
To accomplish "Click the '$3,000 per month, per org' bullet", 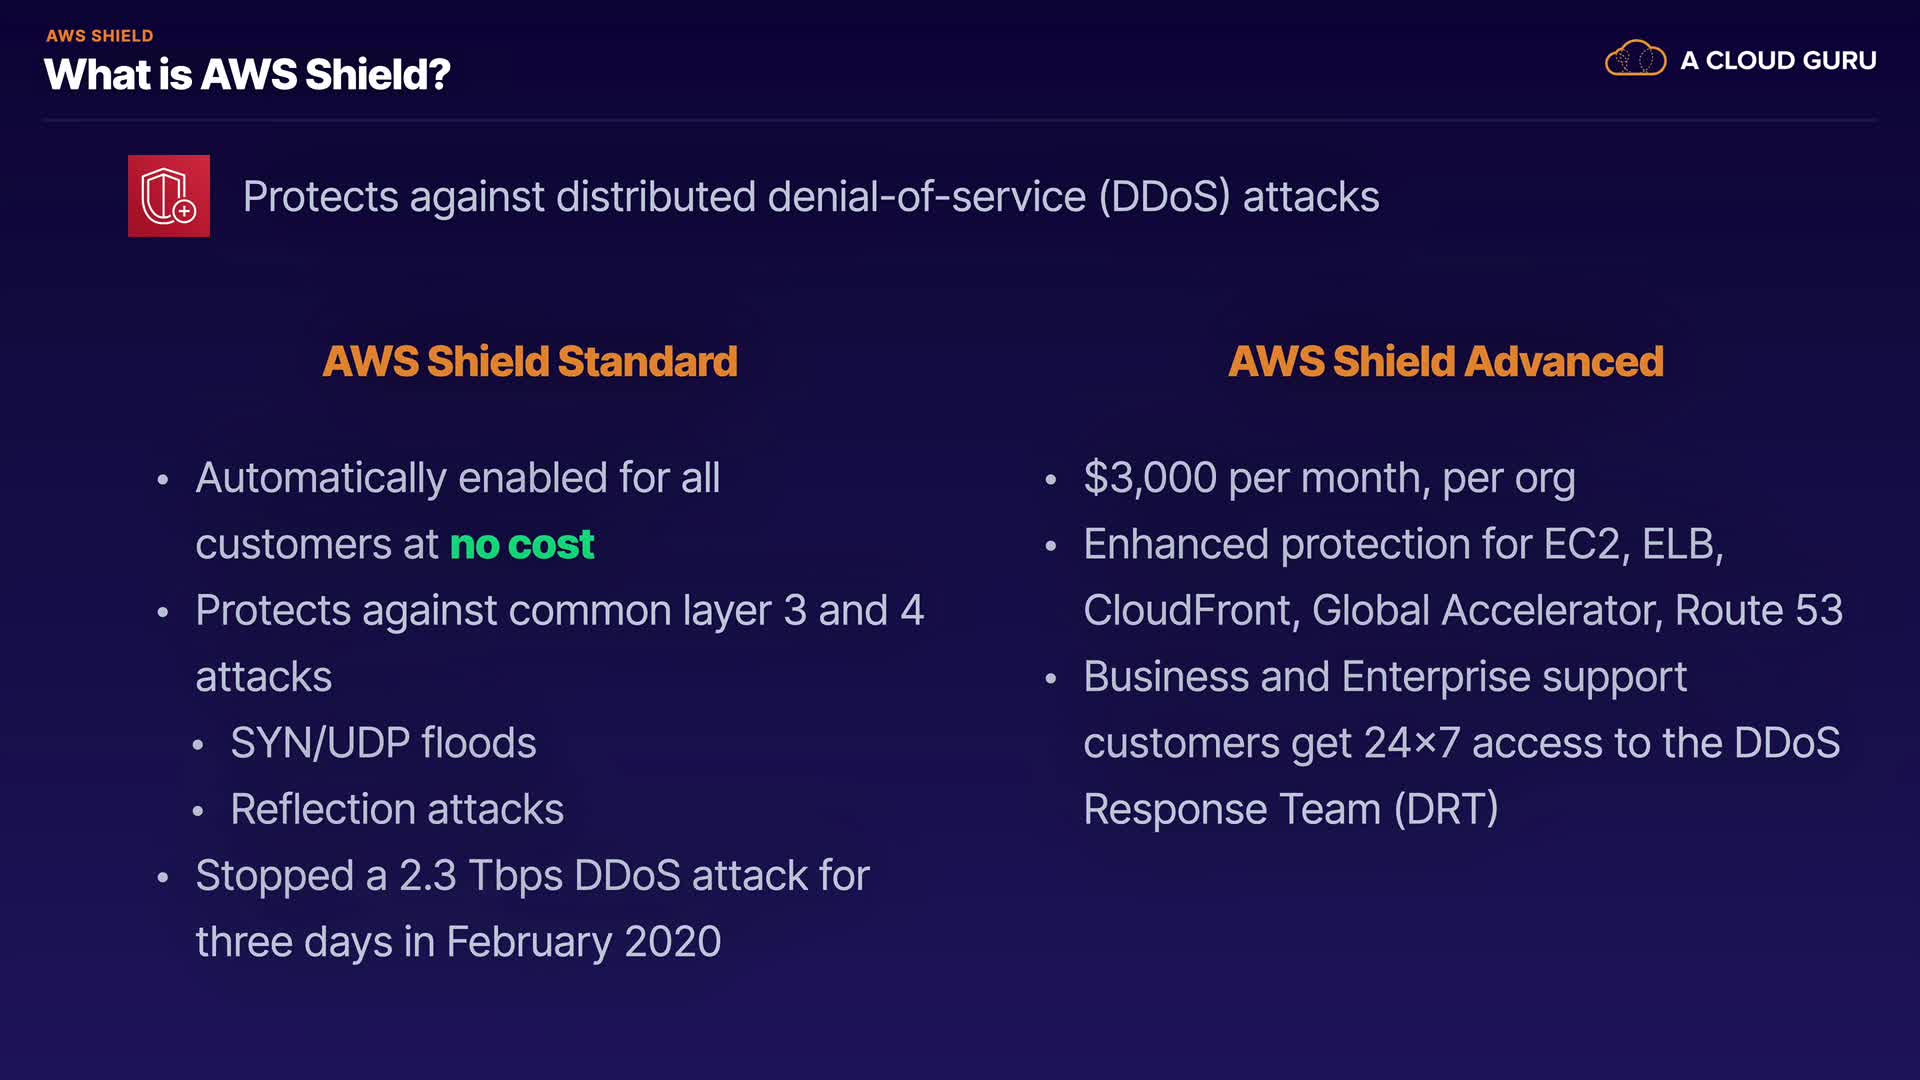I will pyautogui.click(x=1329, y=478).
